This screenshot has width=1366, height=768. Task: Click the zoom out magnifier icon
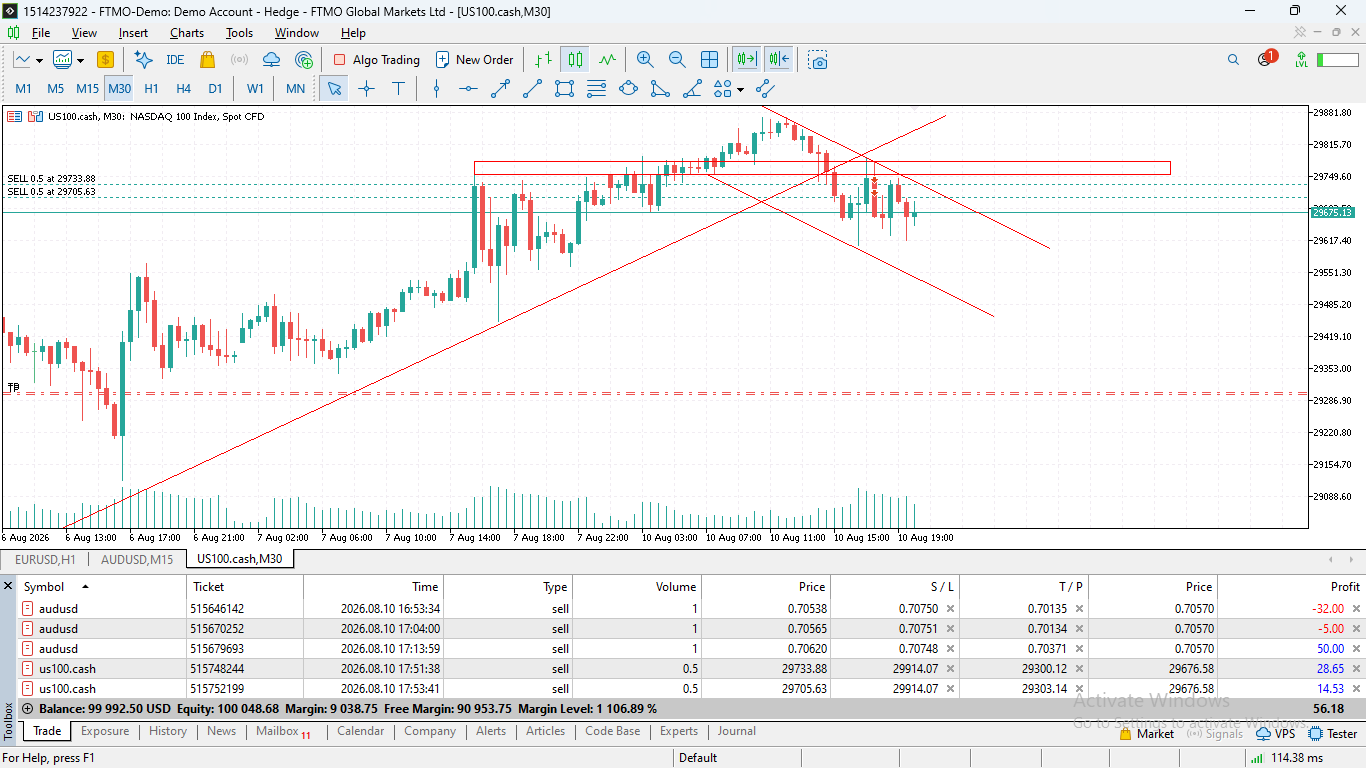point(677,60)
